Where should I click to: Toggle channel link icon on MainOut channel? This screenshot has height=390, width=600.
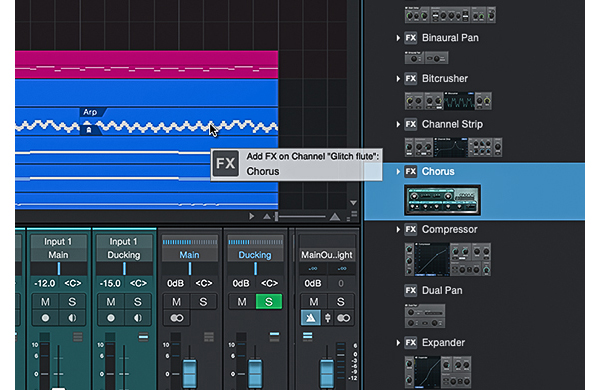coord(343,318)
